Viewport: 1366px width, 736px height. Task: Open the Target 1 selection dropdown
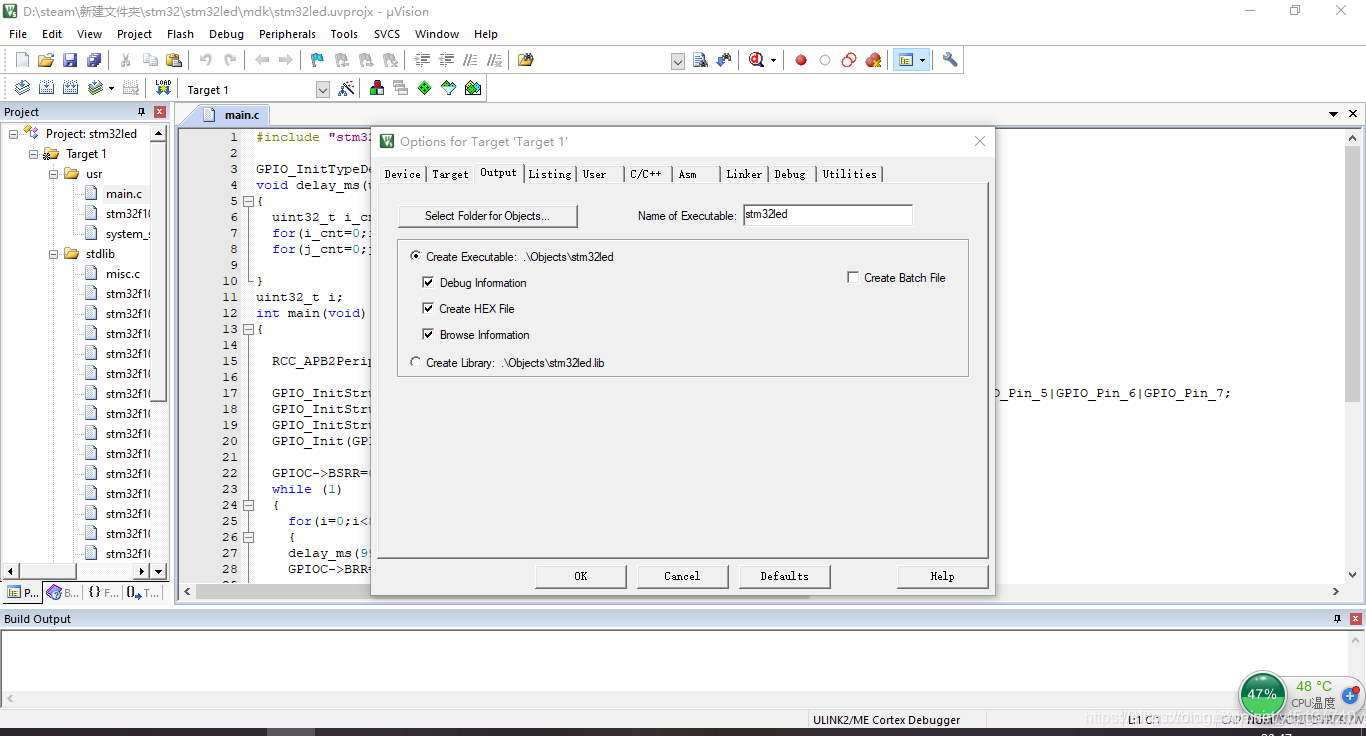click(x=323, y=90)
